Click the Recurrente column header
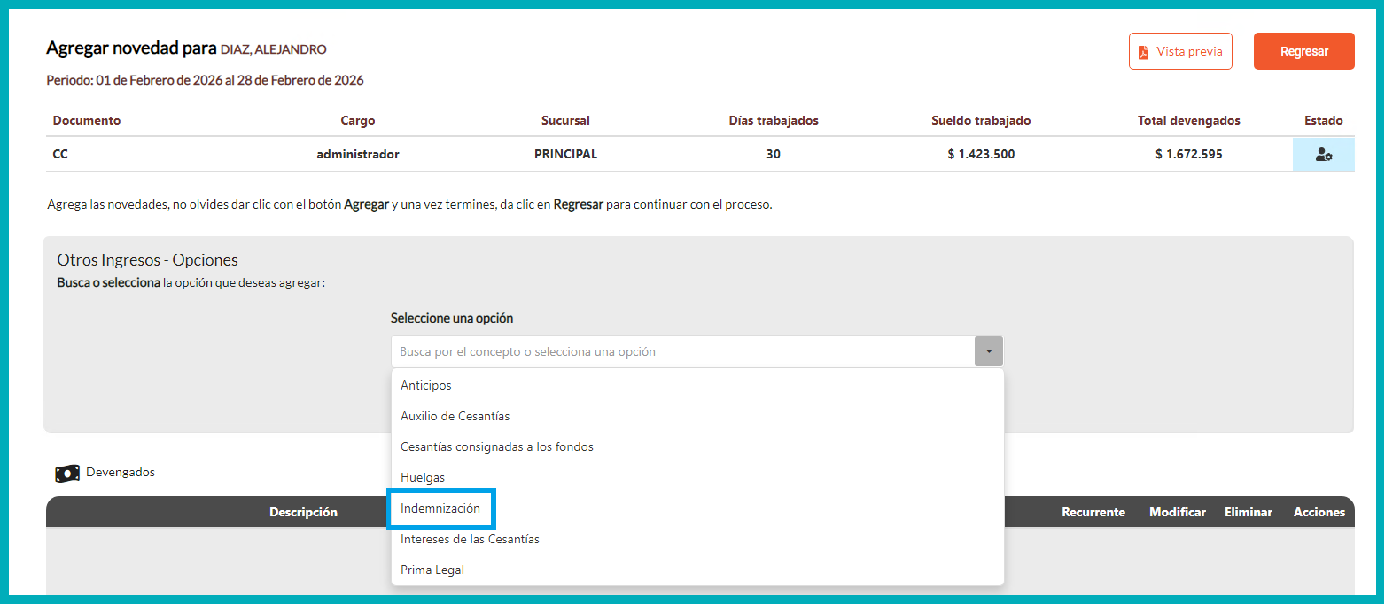1384x604 pixels. tap(1092, 512)
